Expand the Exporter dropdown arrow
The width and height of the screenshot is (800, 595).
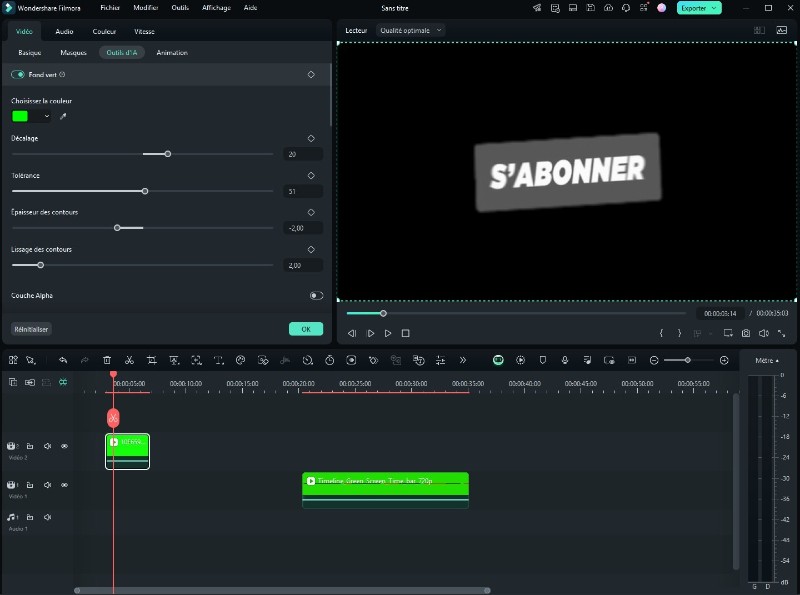(x=714, y=8)
